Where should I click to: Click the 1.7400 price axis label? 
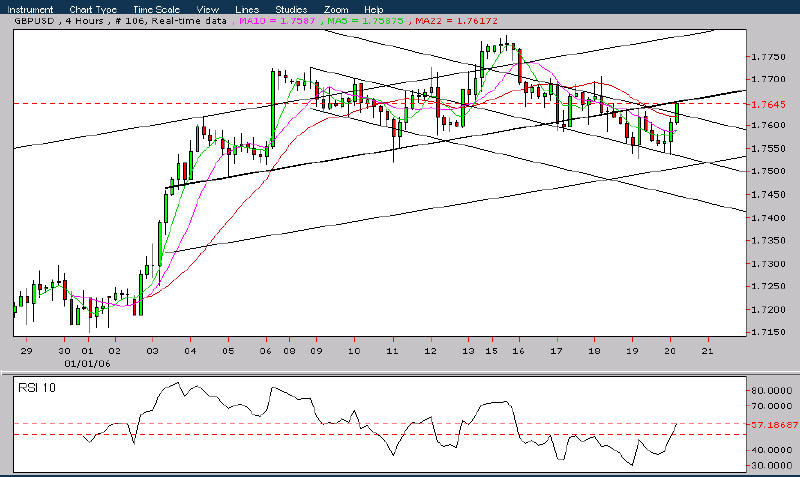[x=768, y=218]
